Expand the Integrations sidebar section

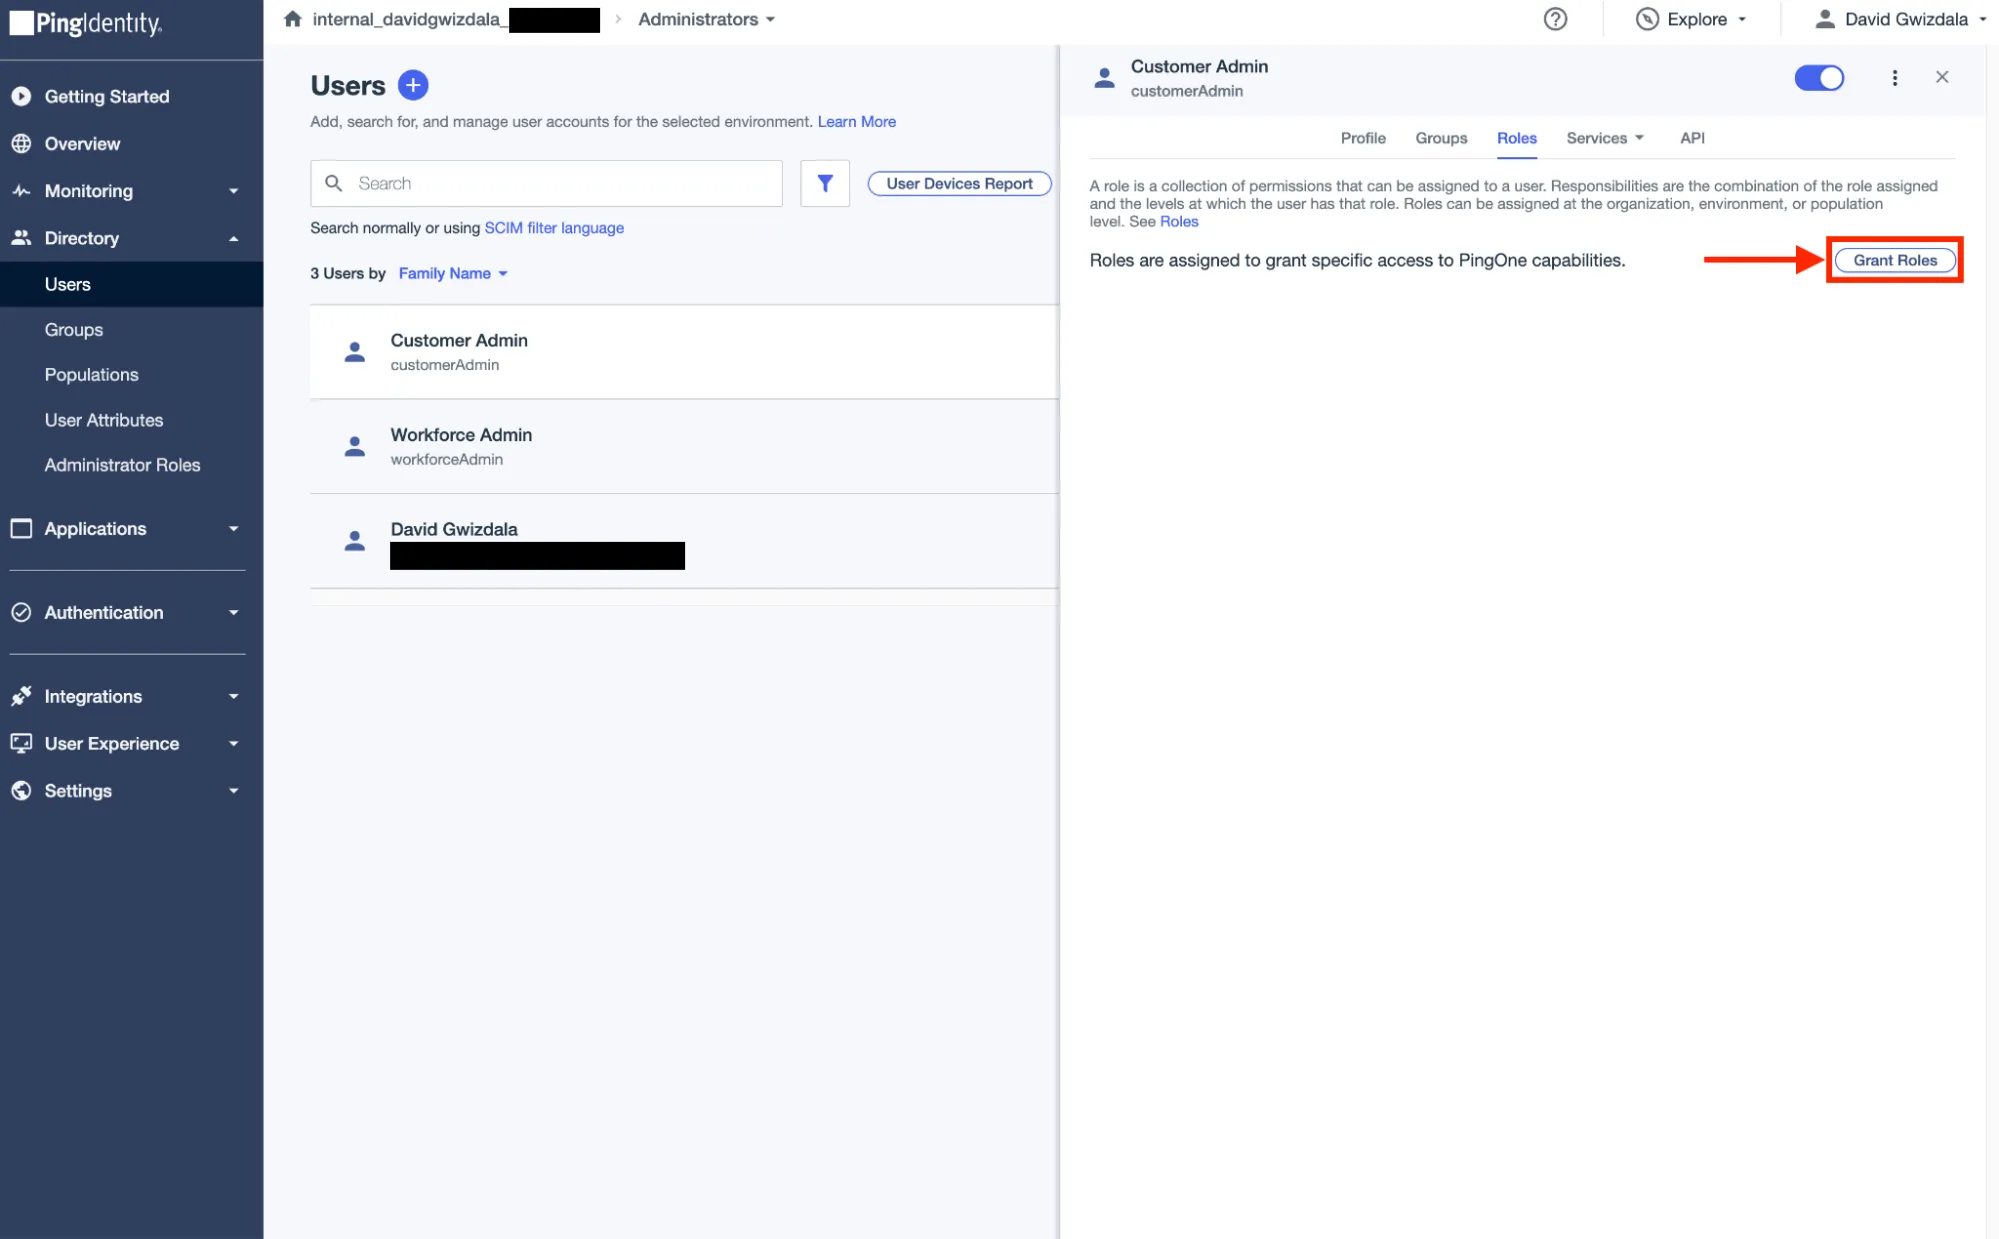233,697
